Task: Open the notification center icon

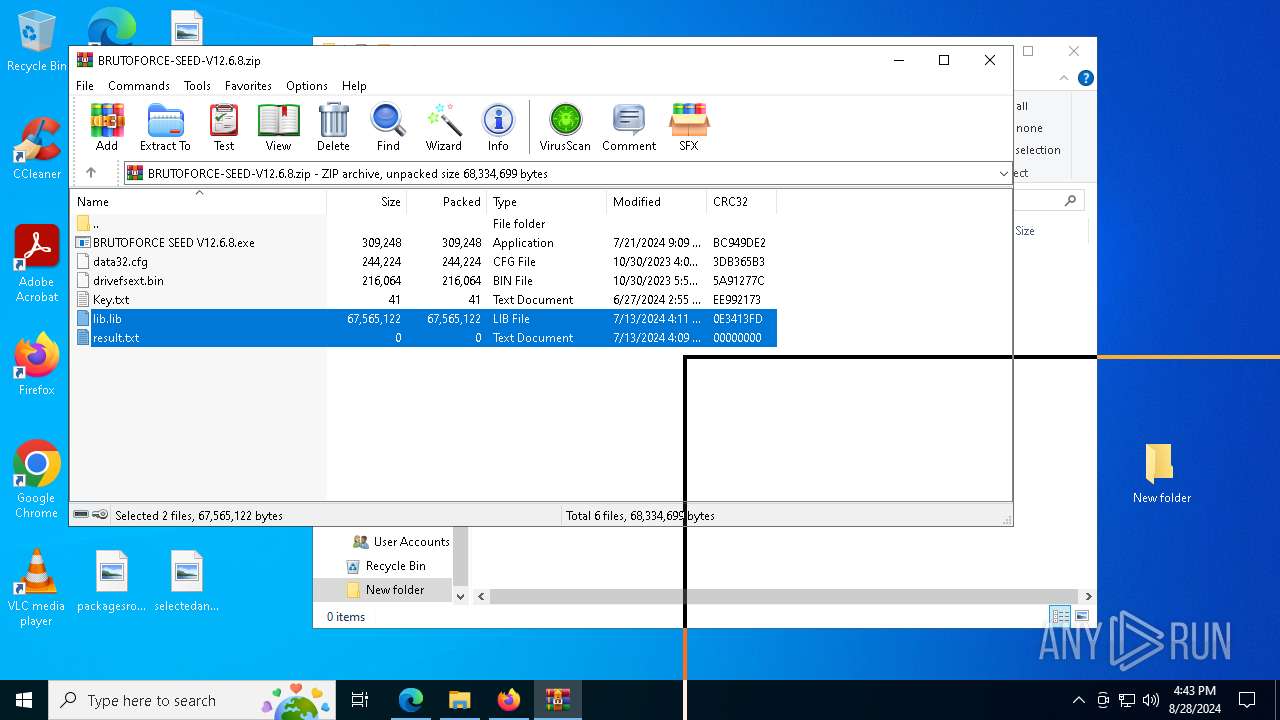Action: (1247, 700)
